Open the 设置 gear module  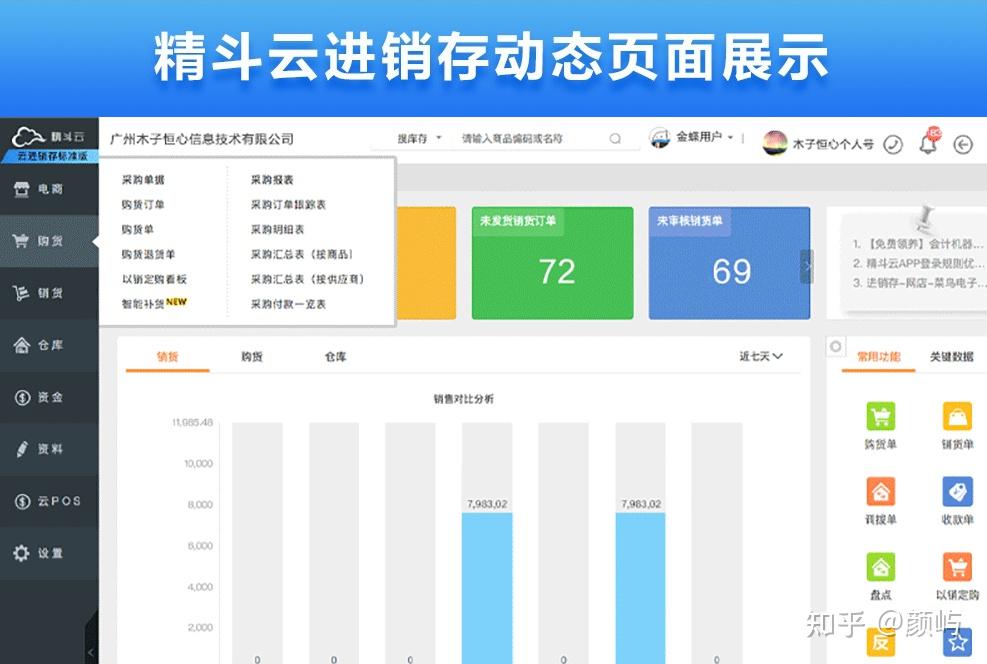tap(49, 553)
